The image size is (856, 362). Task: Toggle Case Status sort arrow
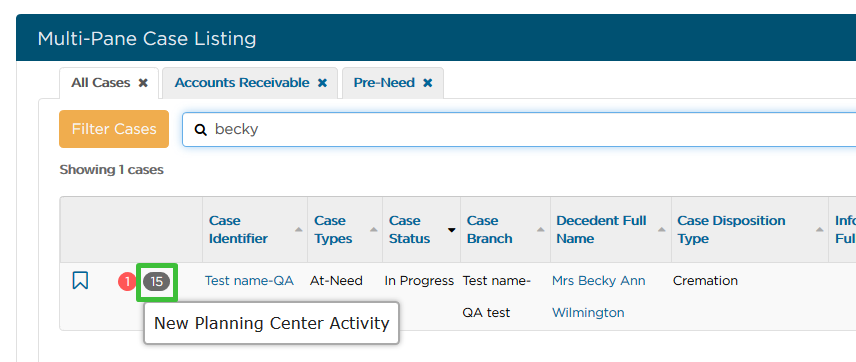[x=451, y=230]
